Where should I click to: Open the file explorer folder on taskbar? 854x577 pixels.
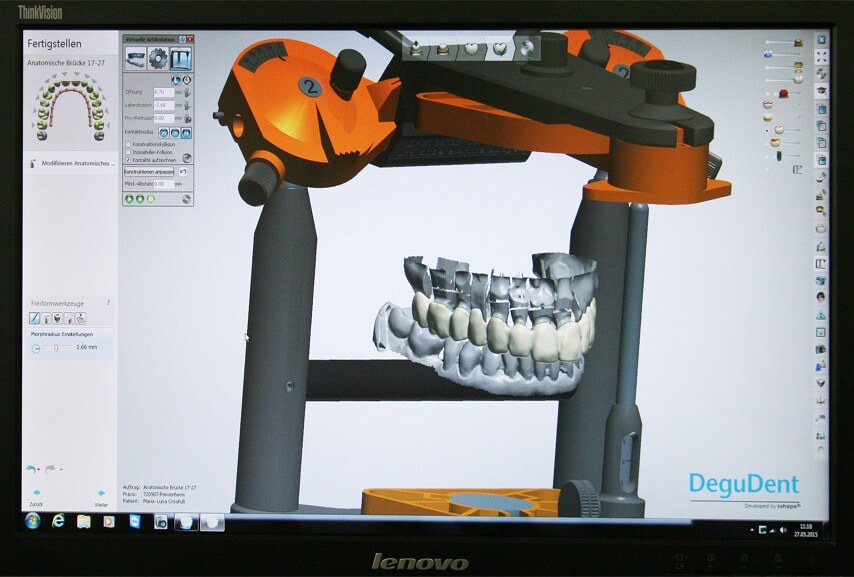[x=83, y=522]
